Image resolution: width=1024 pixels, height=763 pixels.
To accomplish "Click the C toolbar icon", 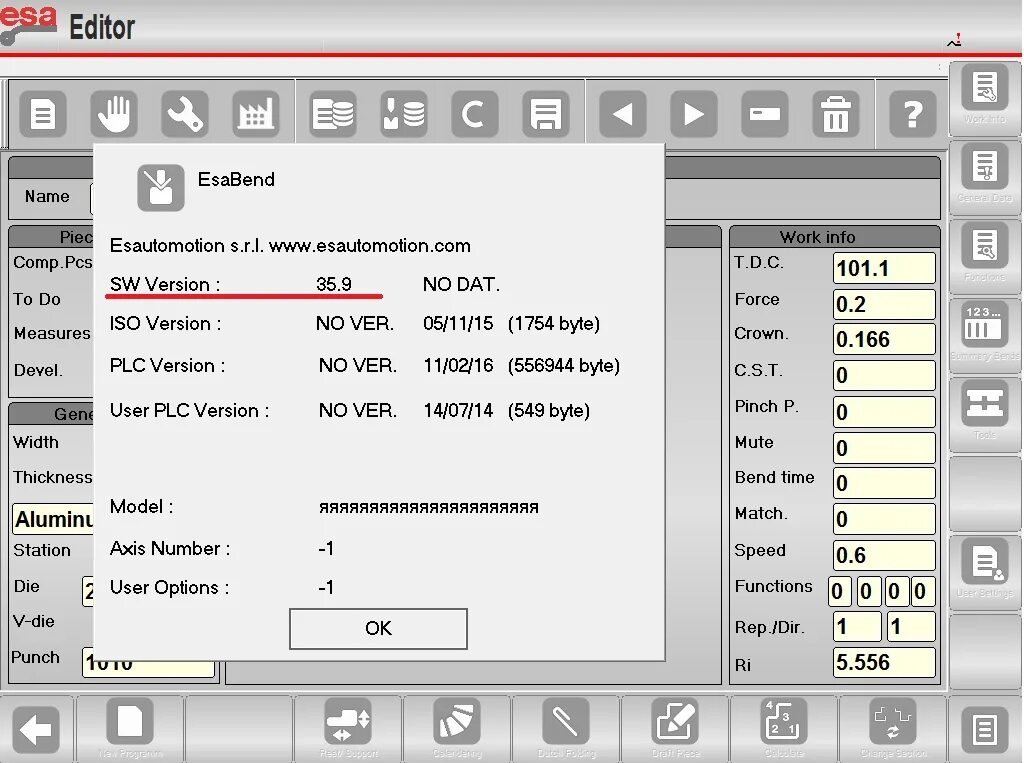I will [475, 114].
